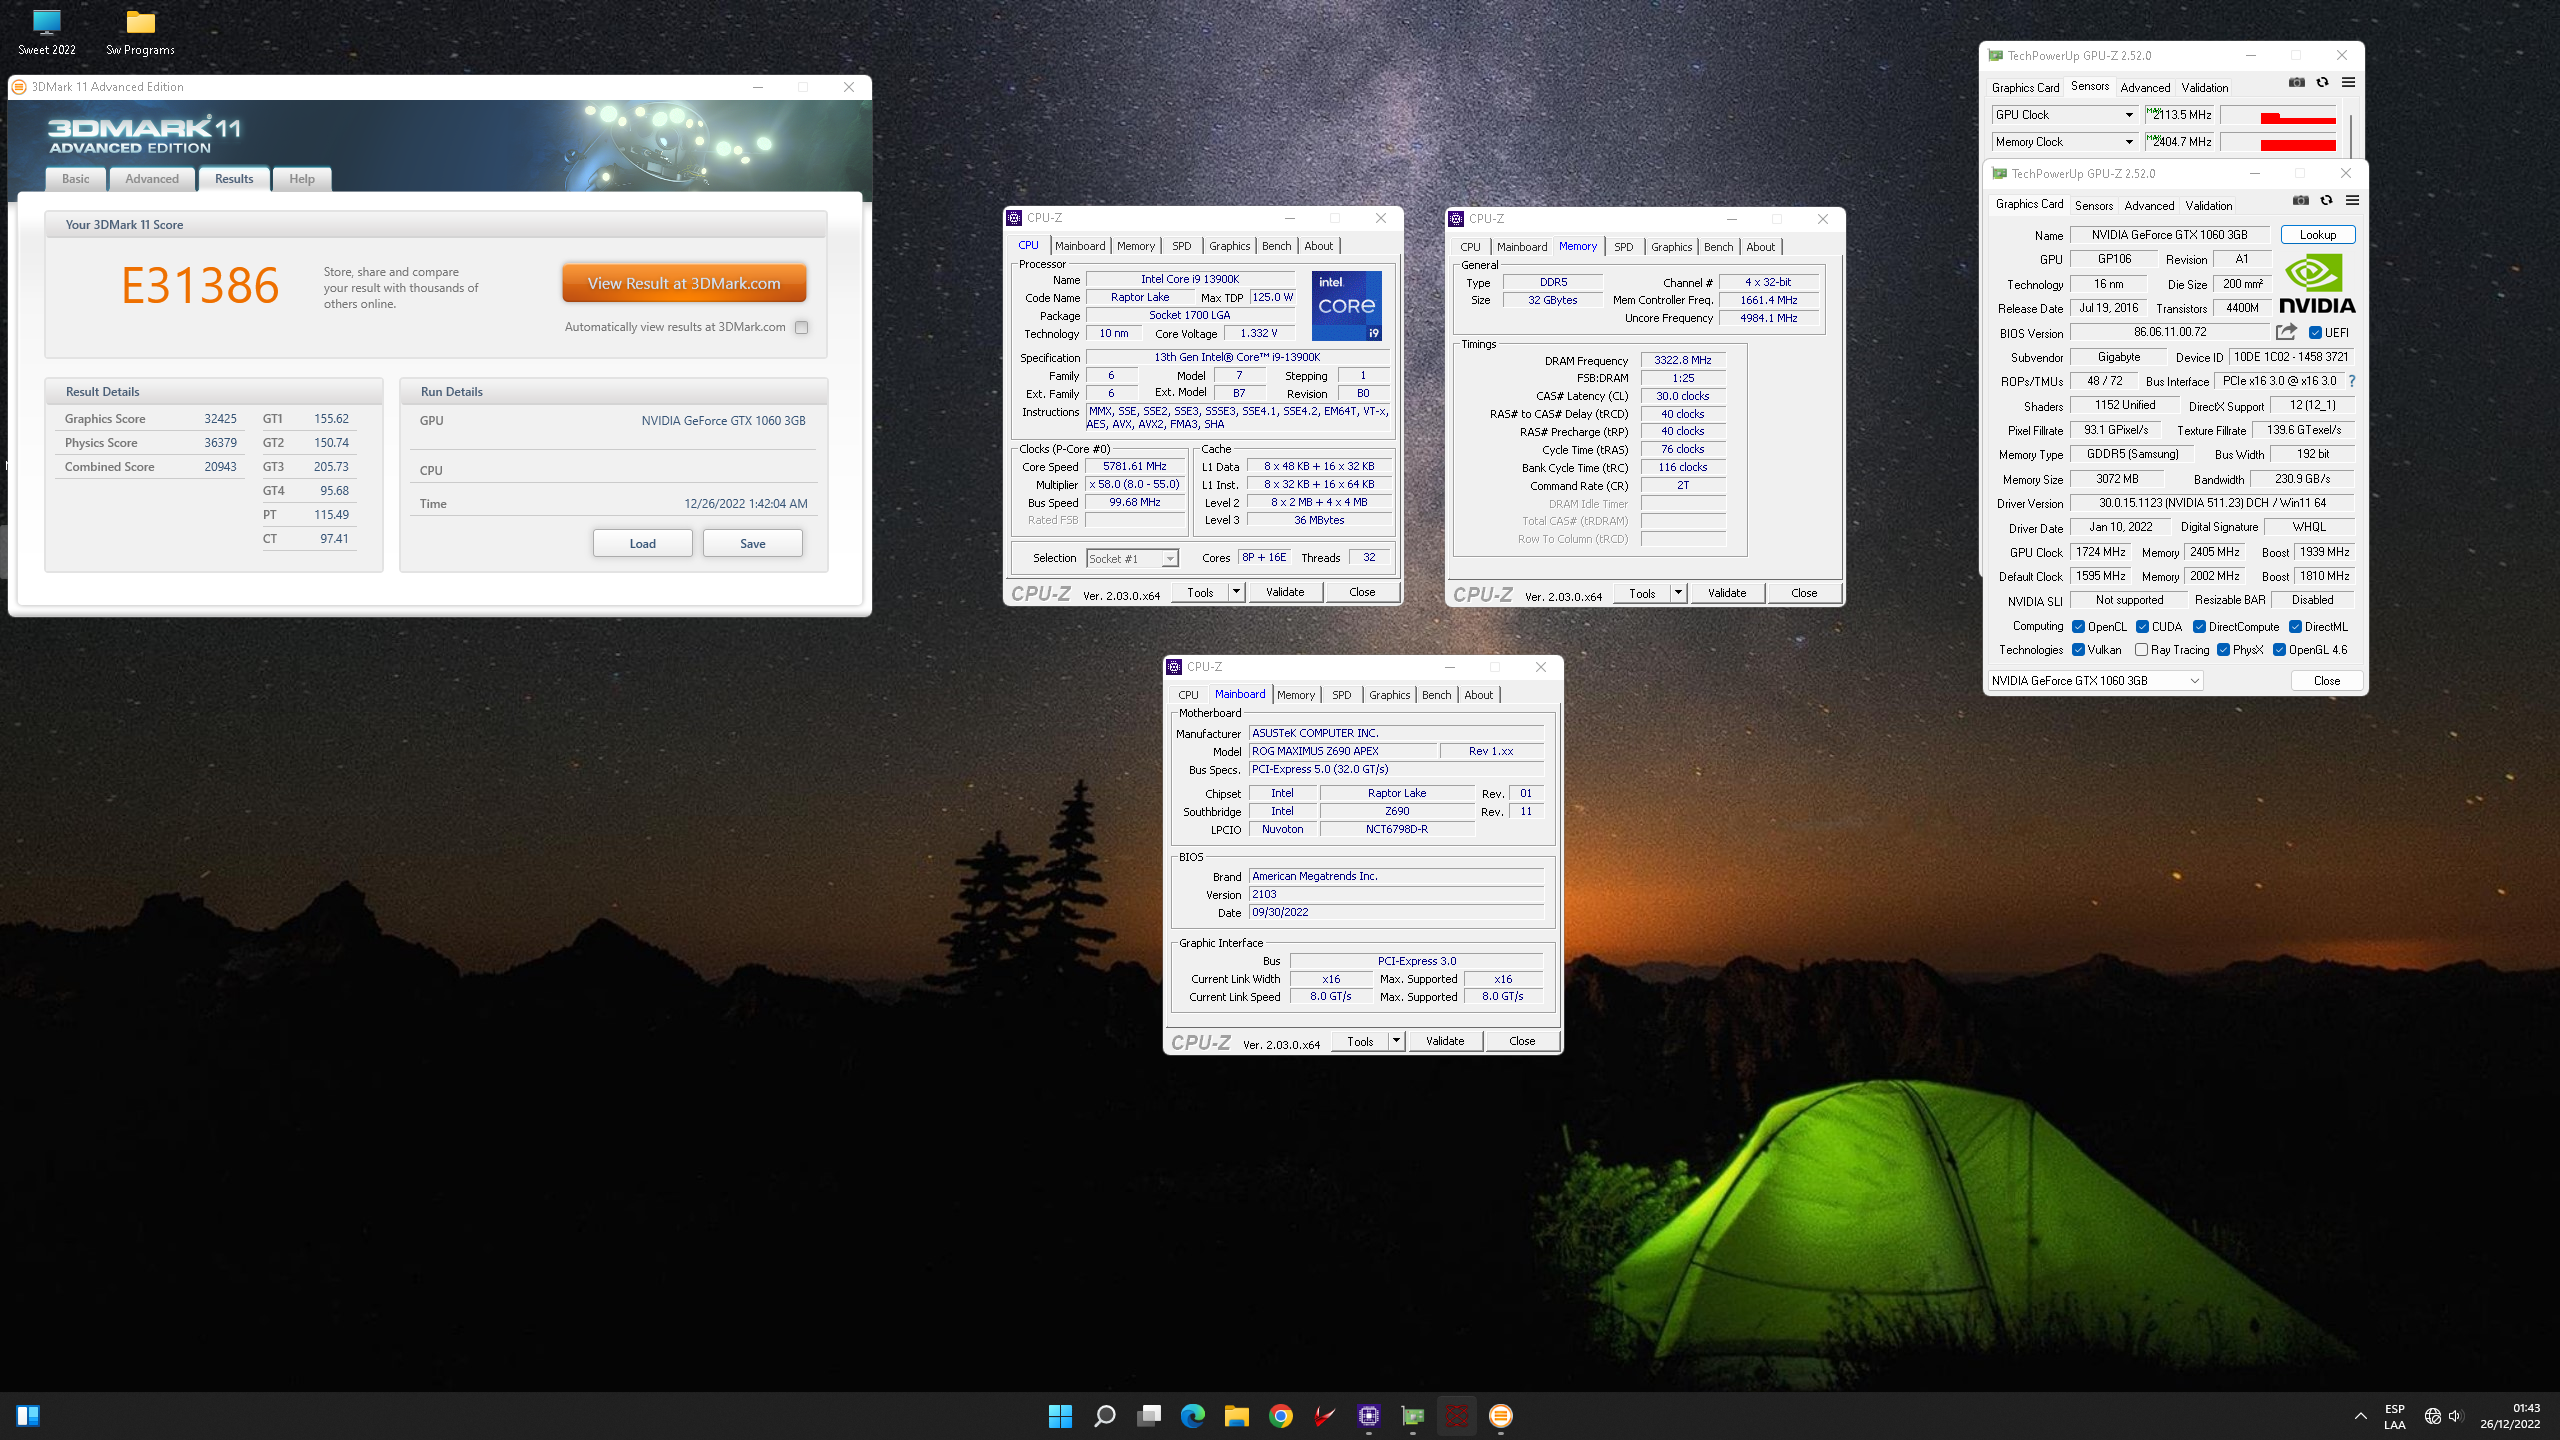Open Bench tab in CPU-Z Memory window
2560x1440 pixels.
pyautogui.click(x=1718, y=247)
